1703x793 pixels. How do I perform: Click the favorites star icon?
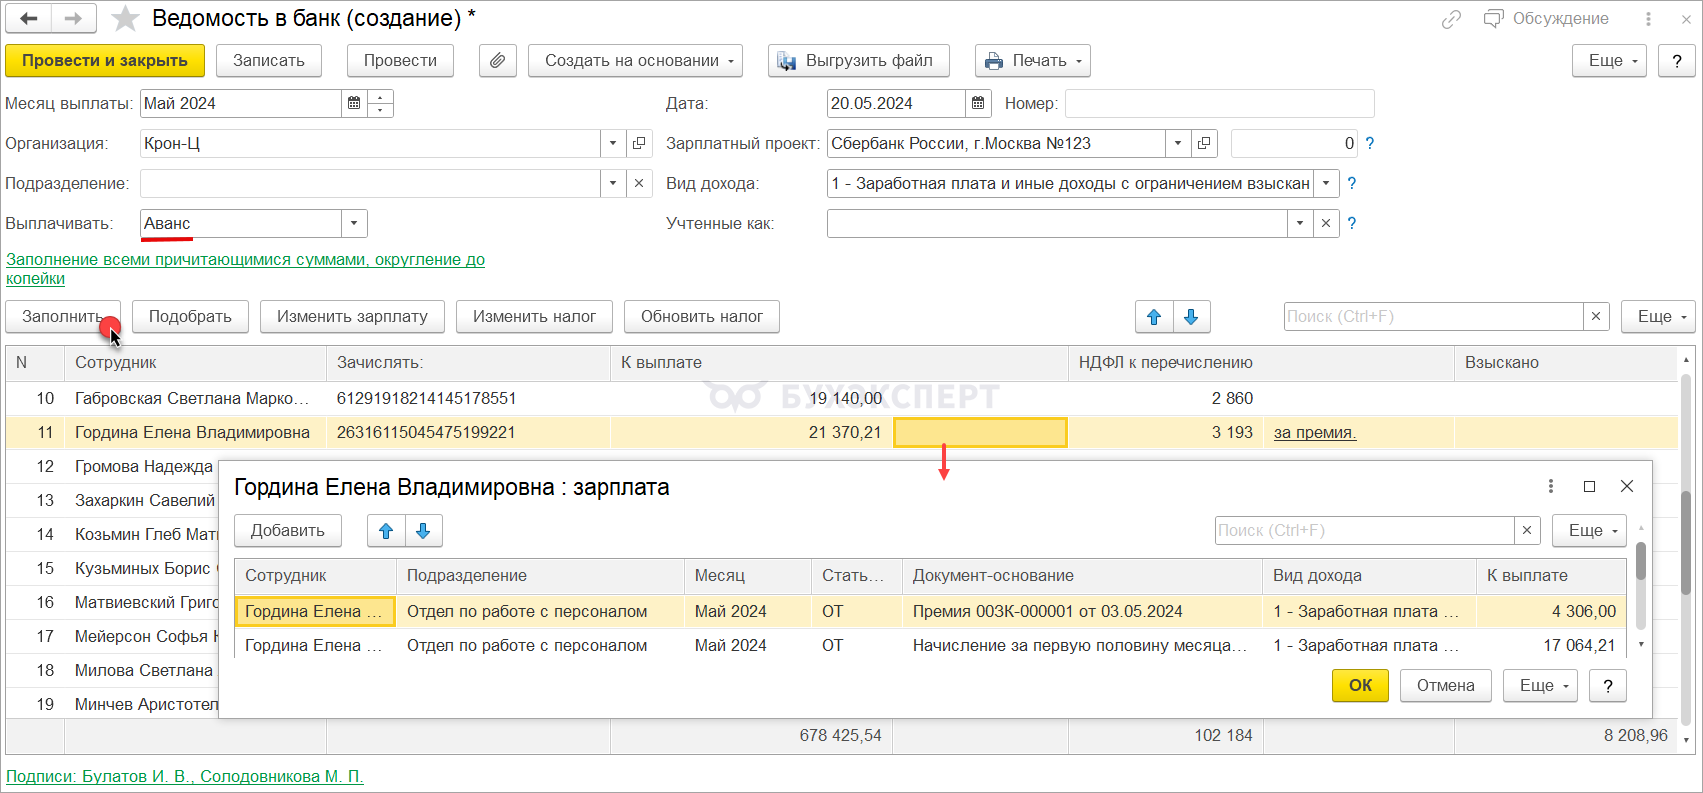coord(125,19)
